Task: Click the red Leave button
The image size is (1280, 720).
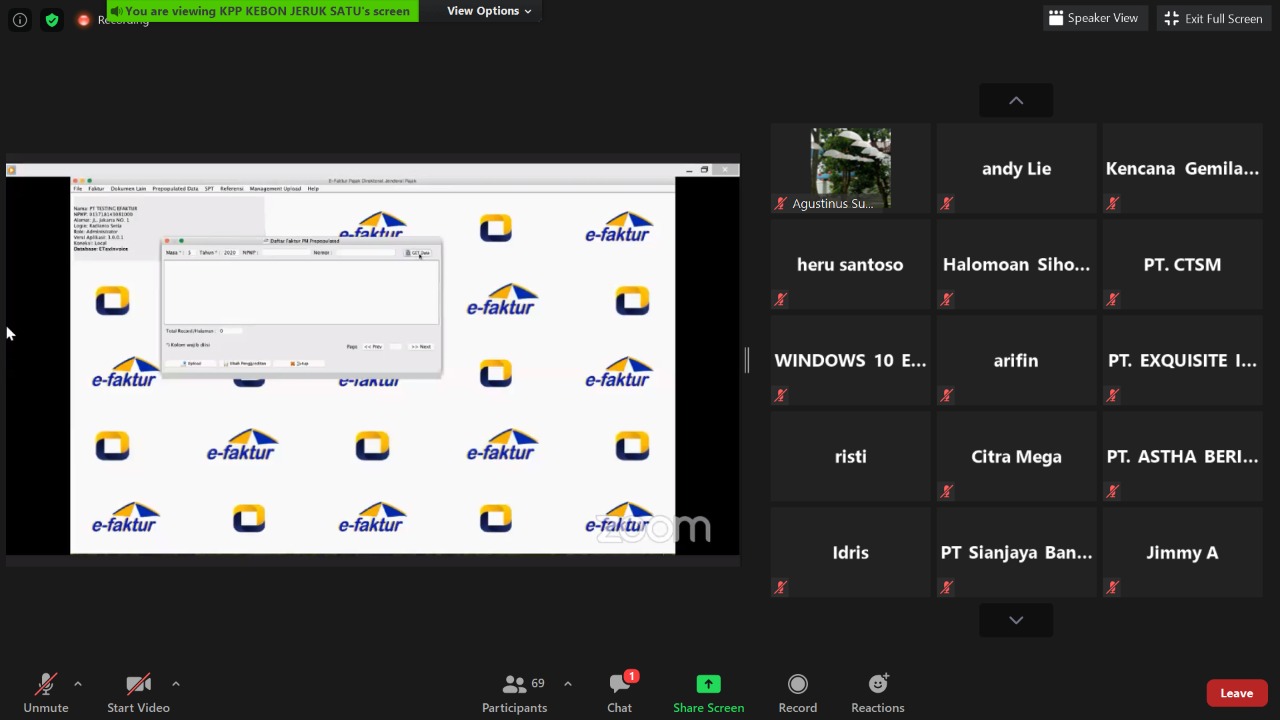Action: 1236,693
